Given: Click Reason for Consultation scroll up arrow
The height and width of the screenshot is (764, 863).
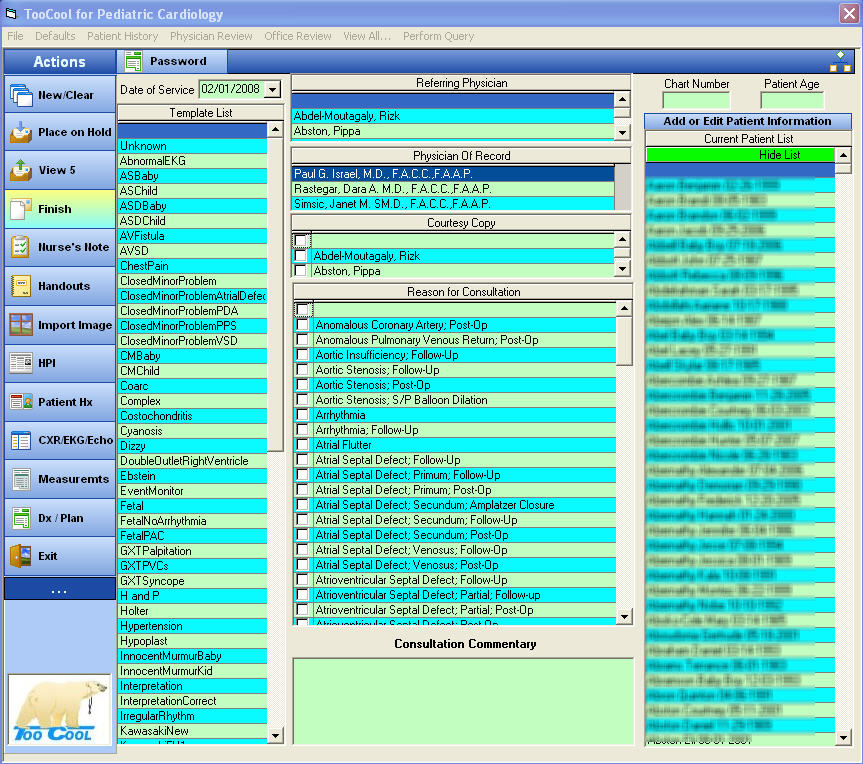Looking at the screenshot, I should [x=624, y=308].
